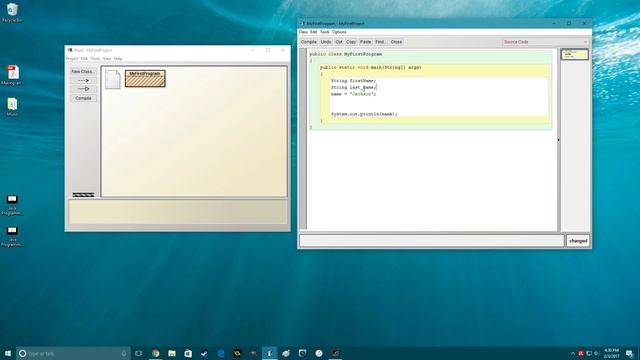The height and width of the screenshot is (360, 640).
Task: Click Find... in the editor toolbar
Action: (380, 42)
